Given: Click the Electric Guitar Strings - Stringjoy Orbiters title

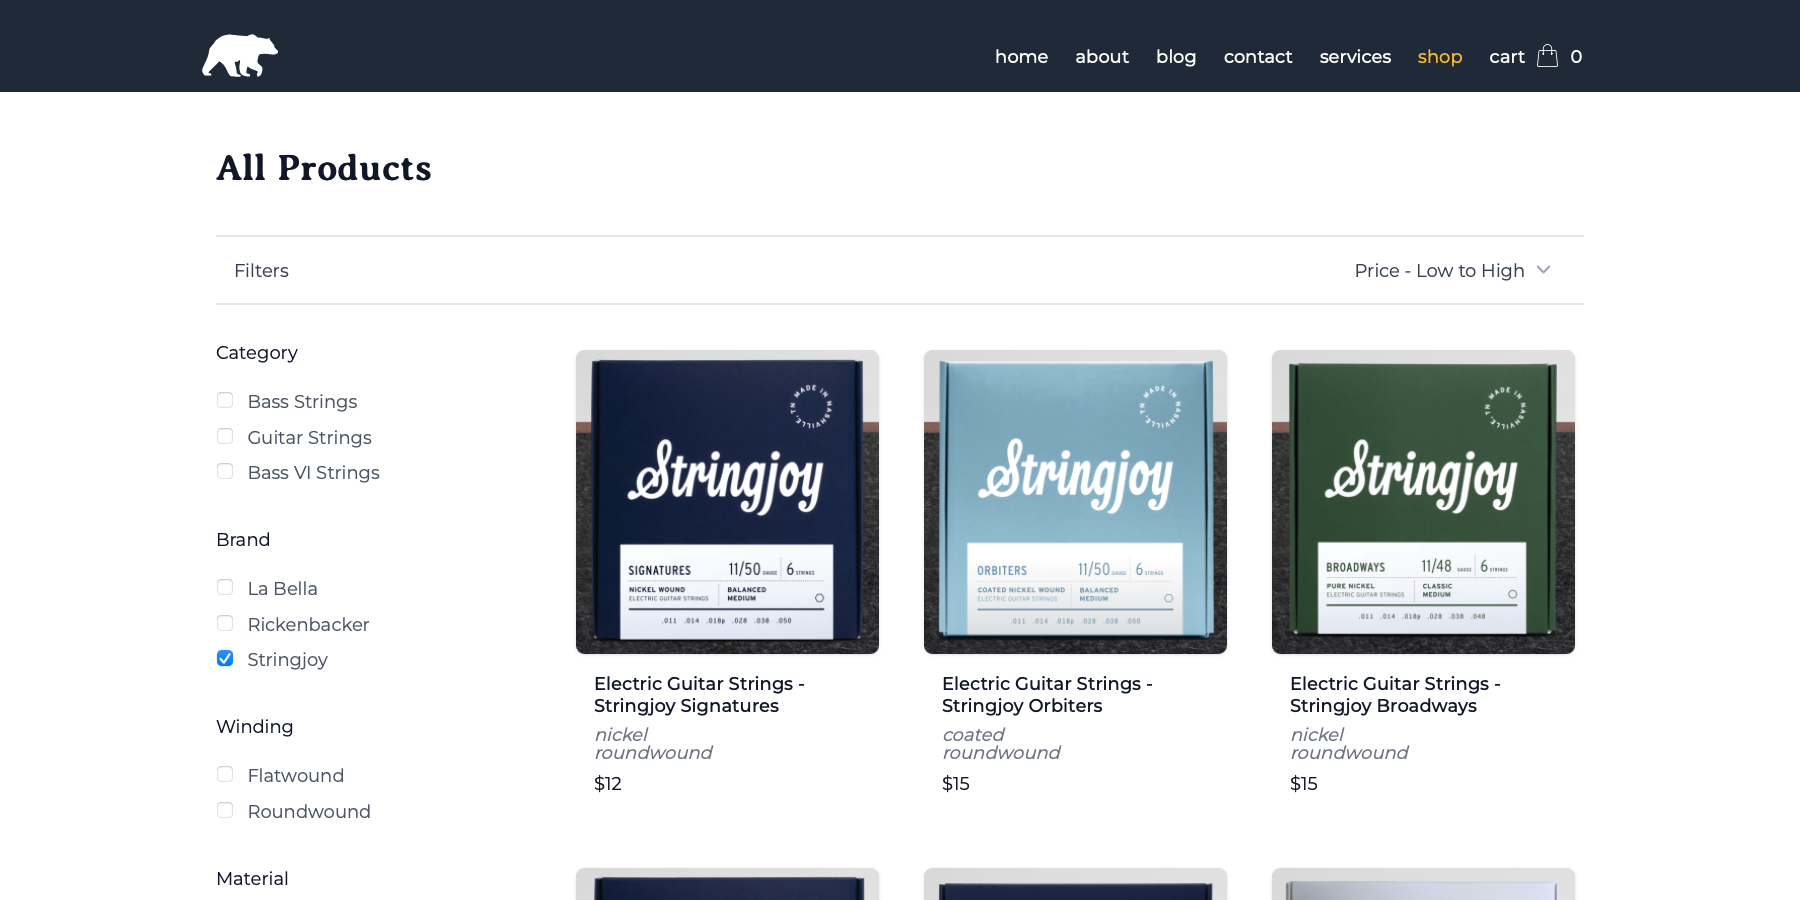Looking at the screenshot, I should point(1047,694).
